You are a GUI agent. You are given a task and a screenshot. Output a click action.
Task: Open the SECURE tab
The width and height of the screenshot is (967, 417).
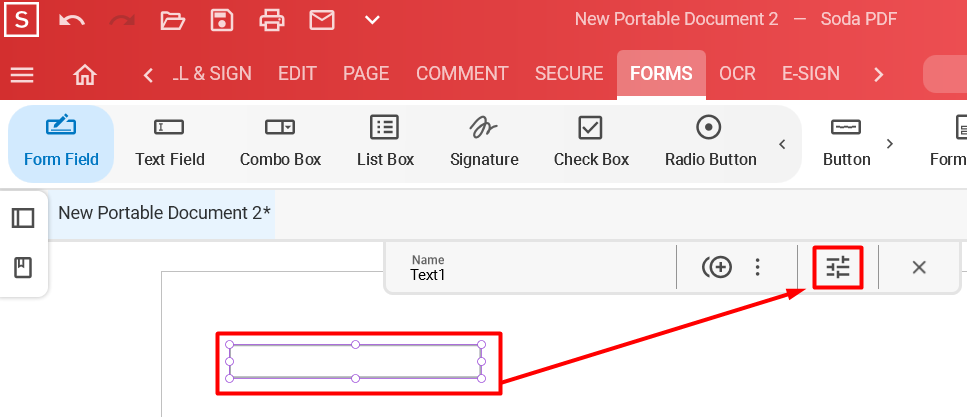point(569,74)
